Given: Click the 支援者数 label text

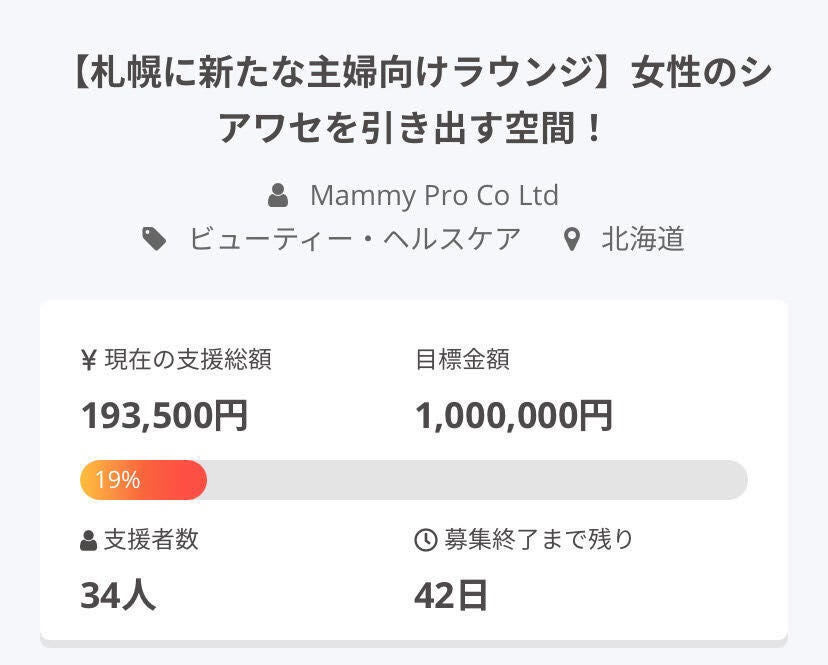Looking at the screenshot, I should 151,541.
